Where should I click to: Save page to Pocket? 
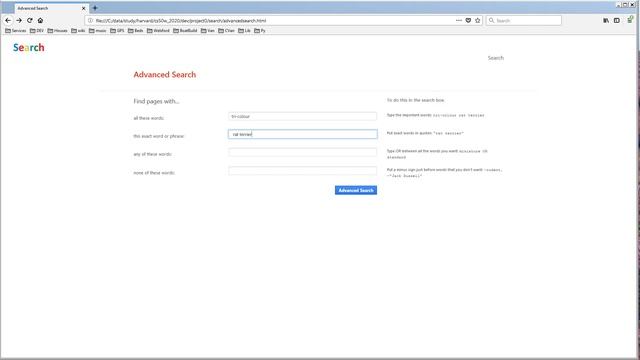[468, 20]
